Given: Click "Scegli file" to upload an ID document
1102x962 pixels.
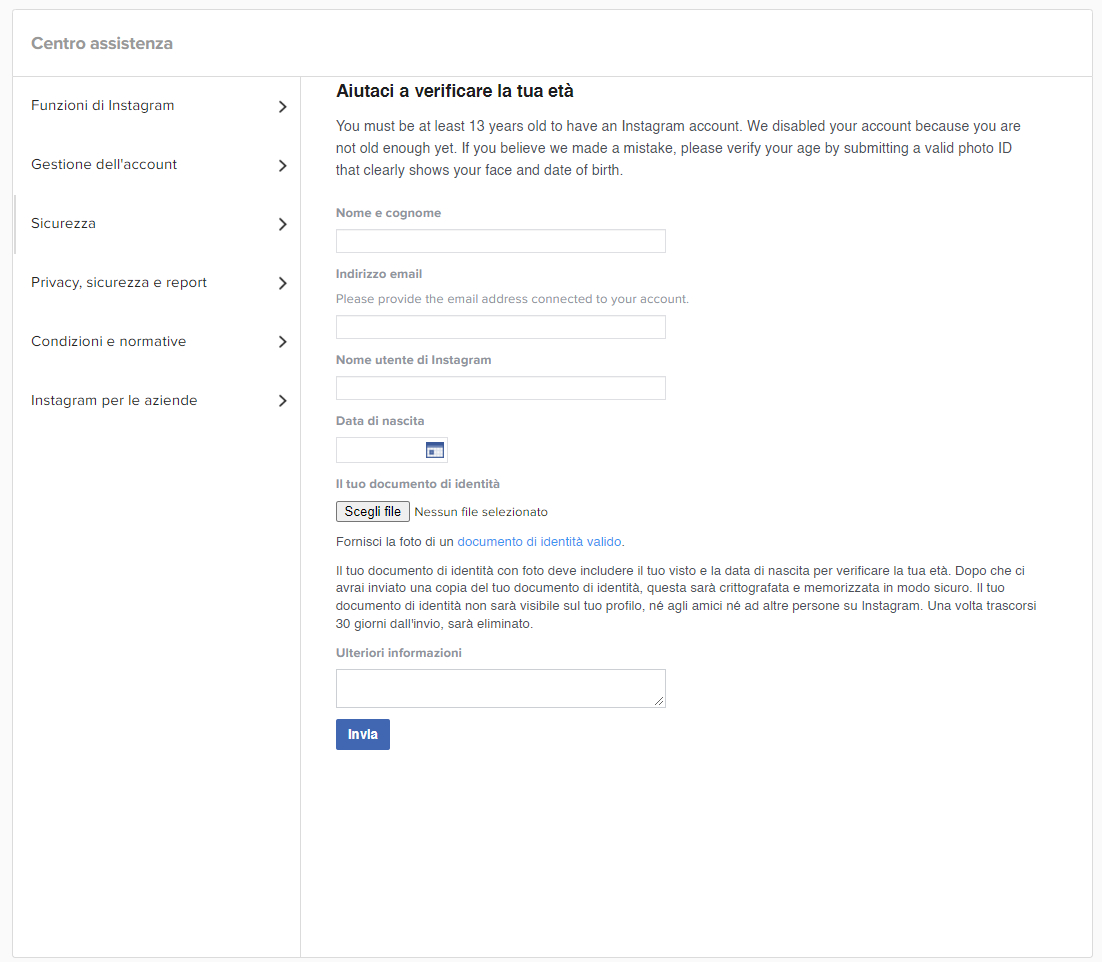Looking at the screenshot, I should (372, 511).
